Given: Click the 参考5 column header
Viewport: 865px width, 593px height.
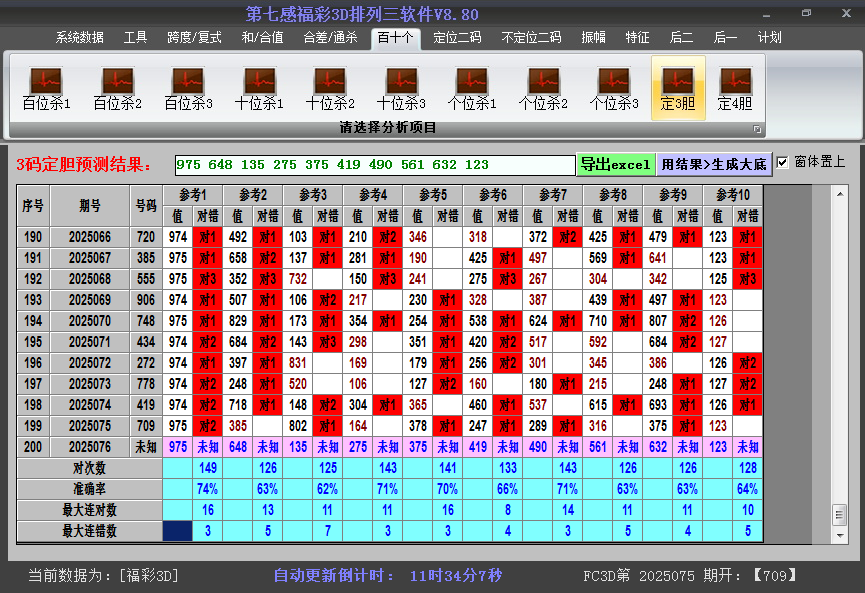Looking at the screenshot, I should click(433, 195).
